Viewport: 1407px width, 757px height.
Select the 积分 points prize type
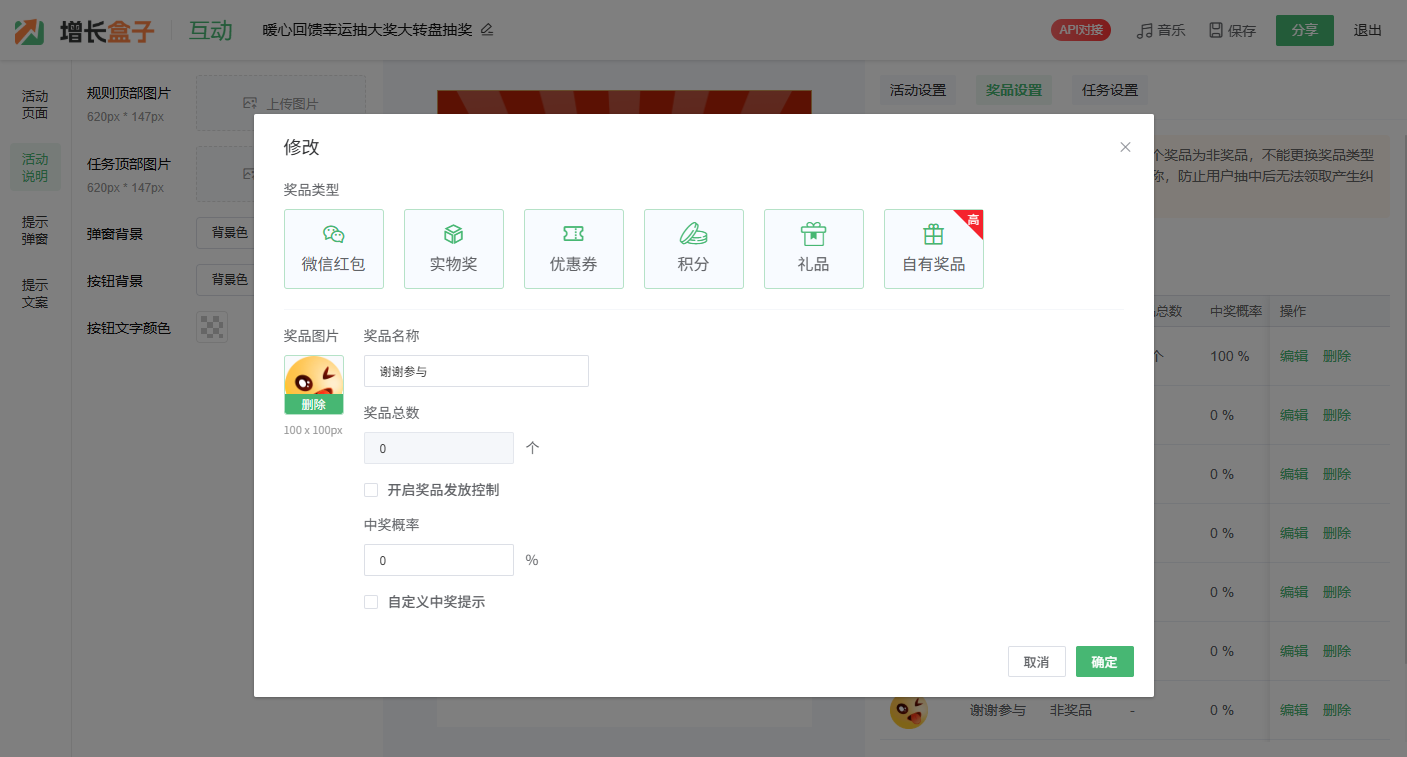tap(693, 249)
